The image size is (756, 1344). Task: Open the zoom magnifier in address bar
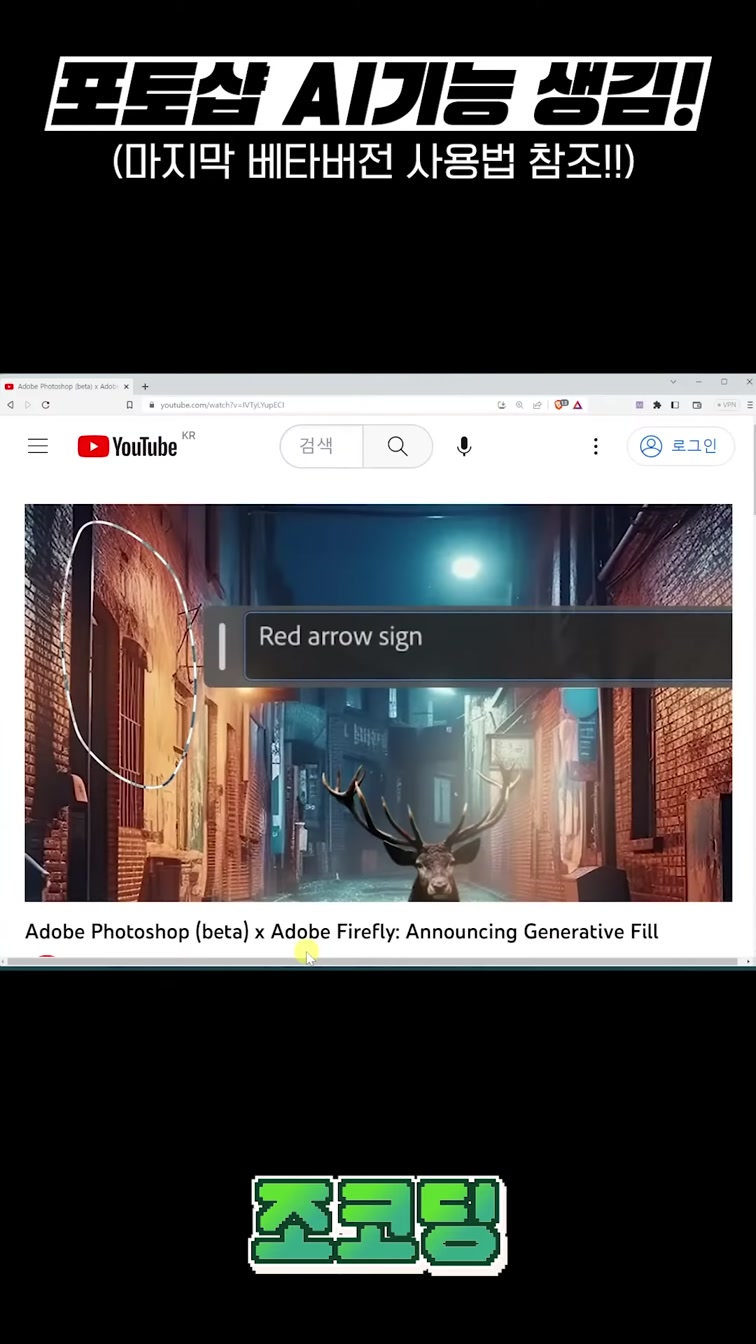click(x=520, y=405)
